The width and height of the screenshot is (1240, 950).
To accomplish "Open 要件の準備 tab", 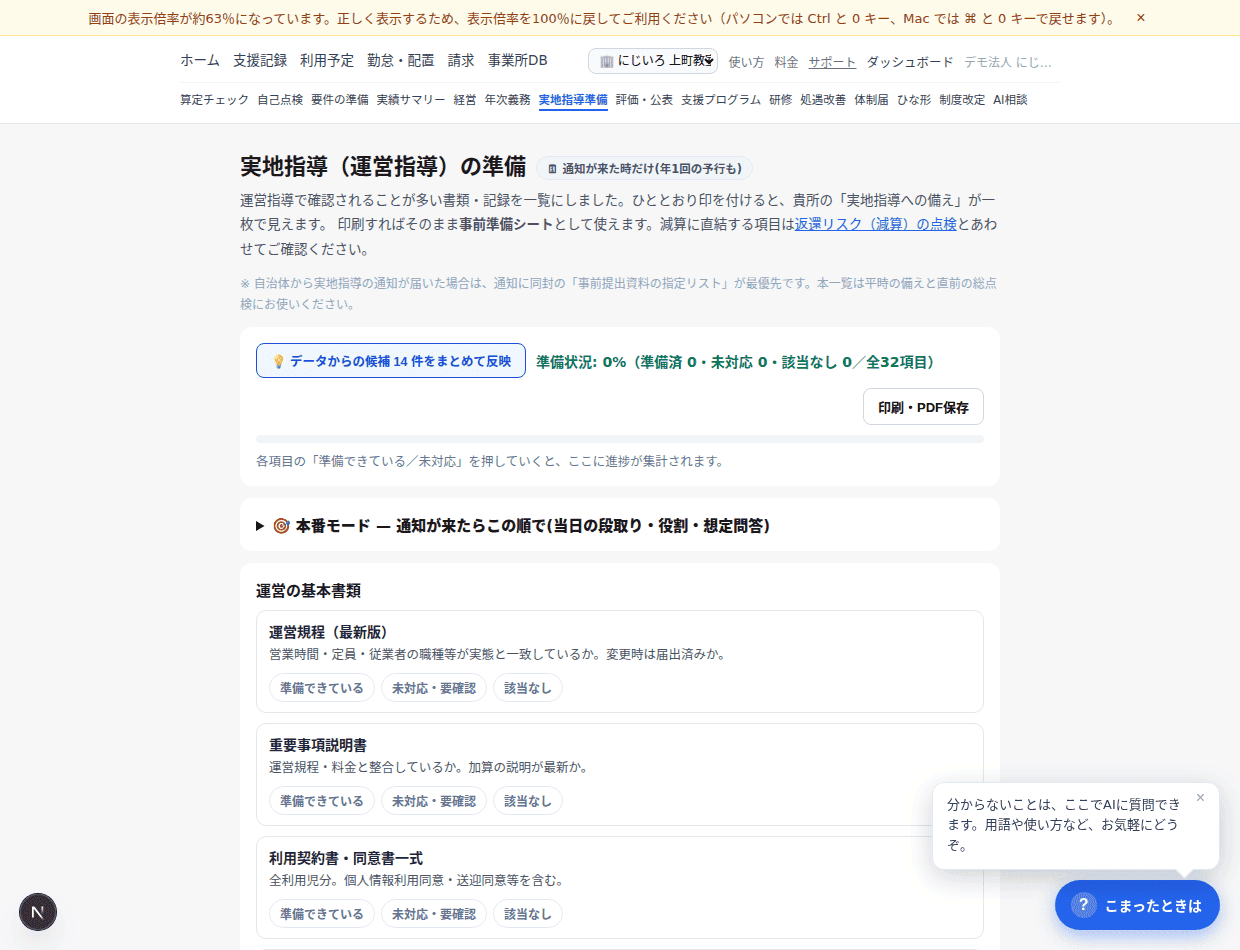I will pos(340,100).
